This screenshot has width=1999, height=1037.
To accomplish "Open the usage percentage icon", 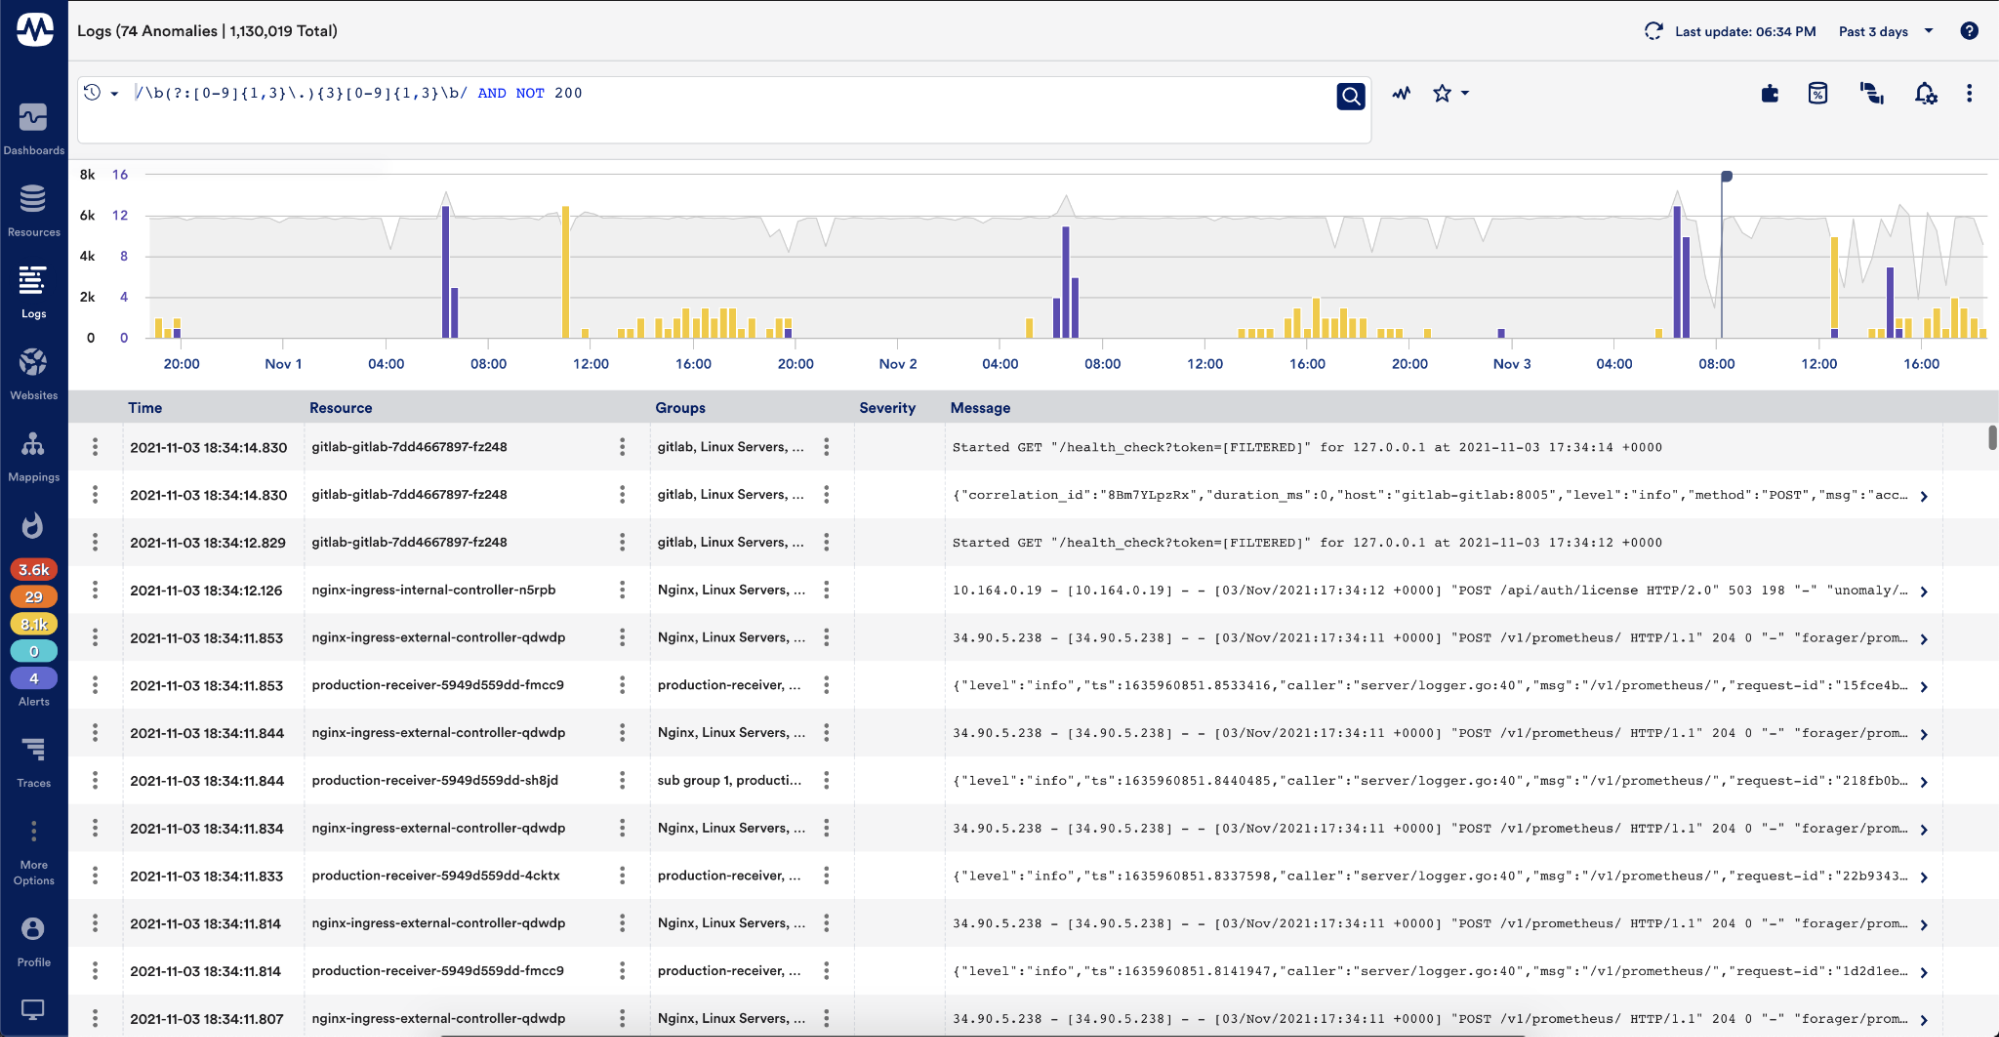I will coord(1817,93).
